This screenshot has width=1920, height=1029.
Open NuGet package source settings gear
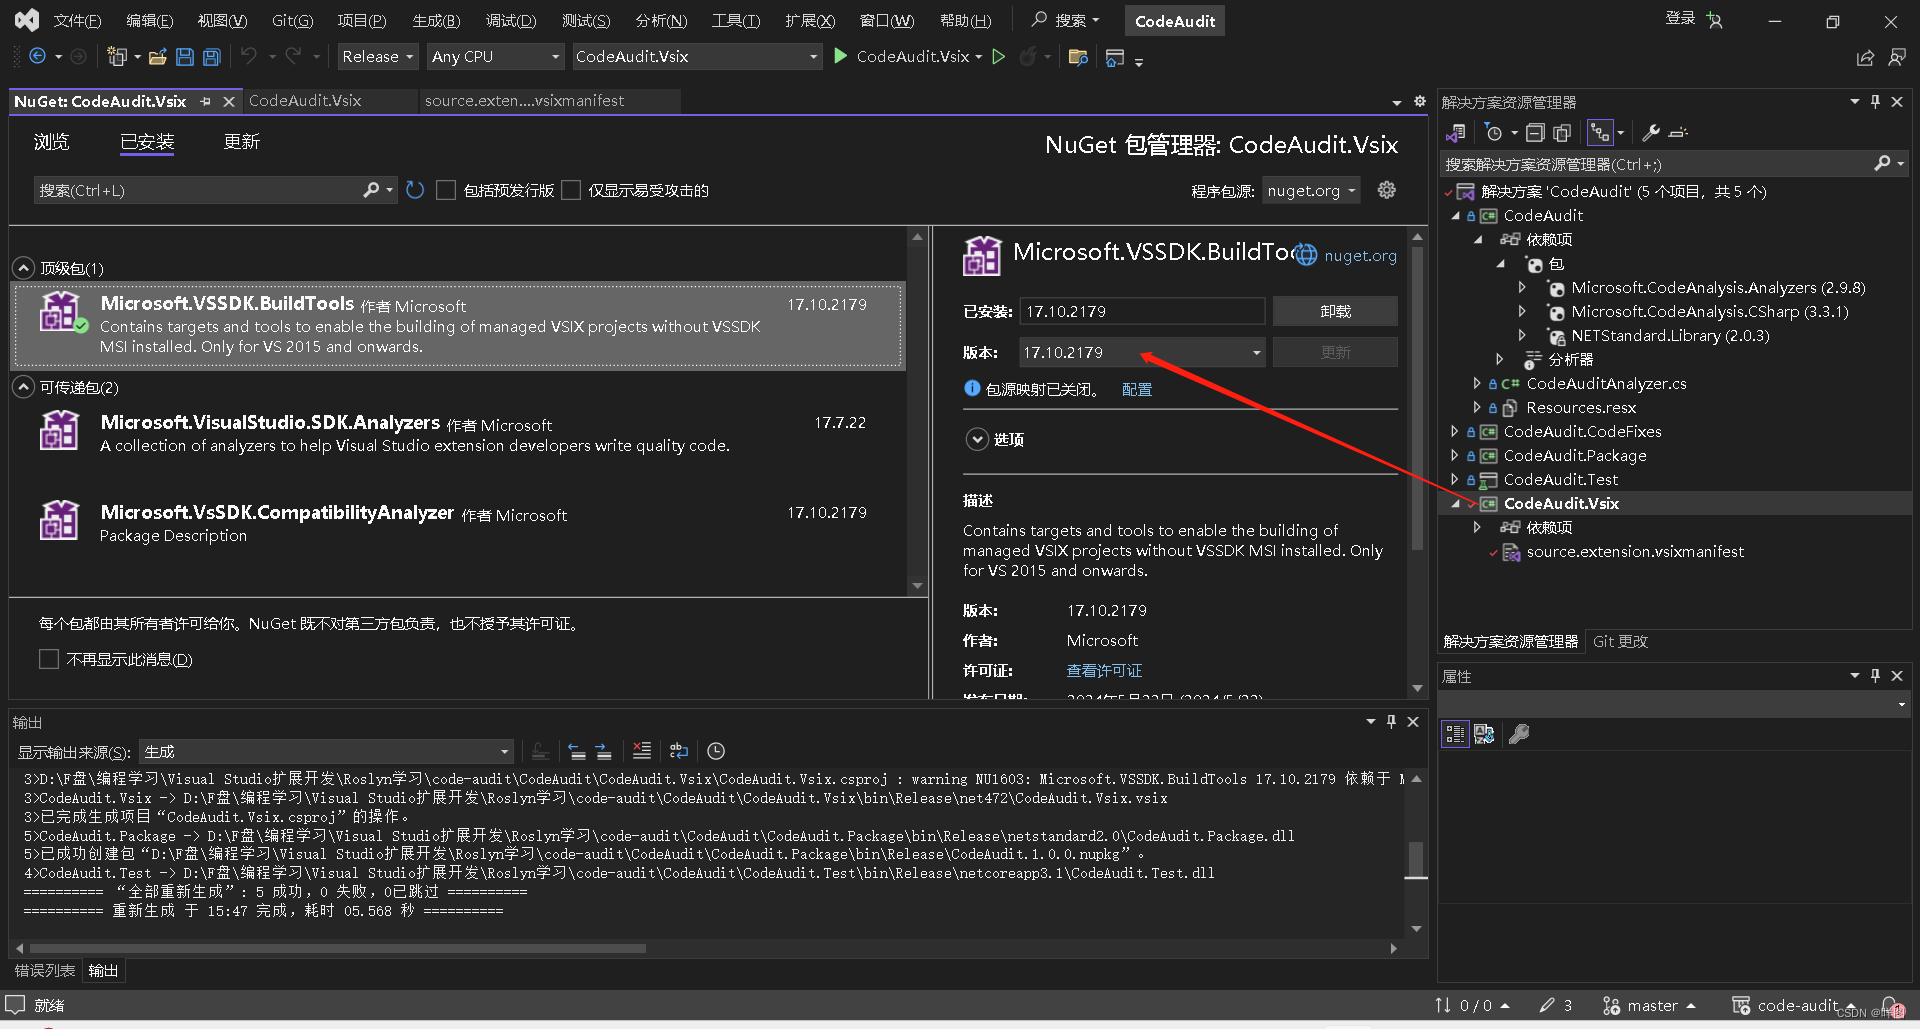pos(1387,190)
